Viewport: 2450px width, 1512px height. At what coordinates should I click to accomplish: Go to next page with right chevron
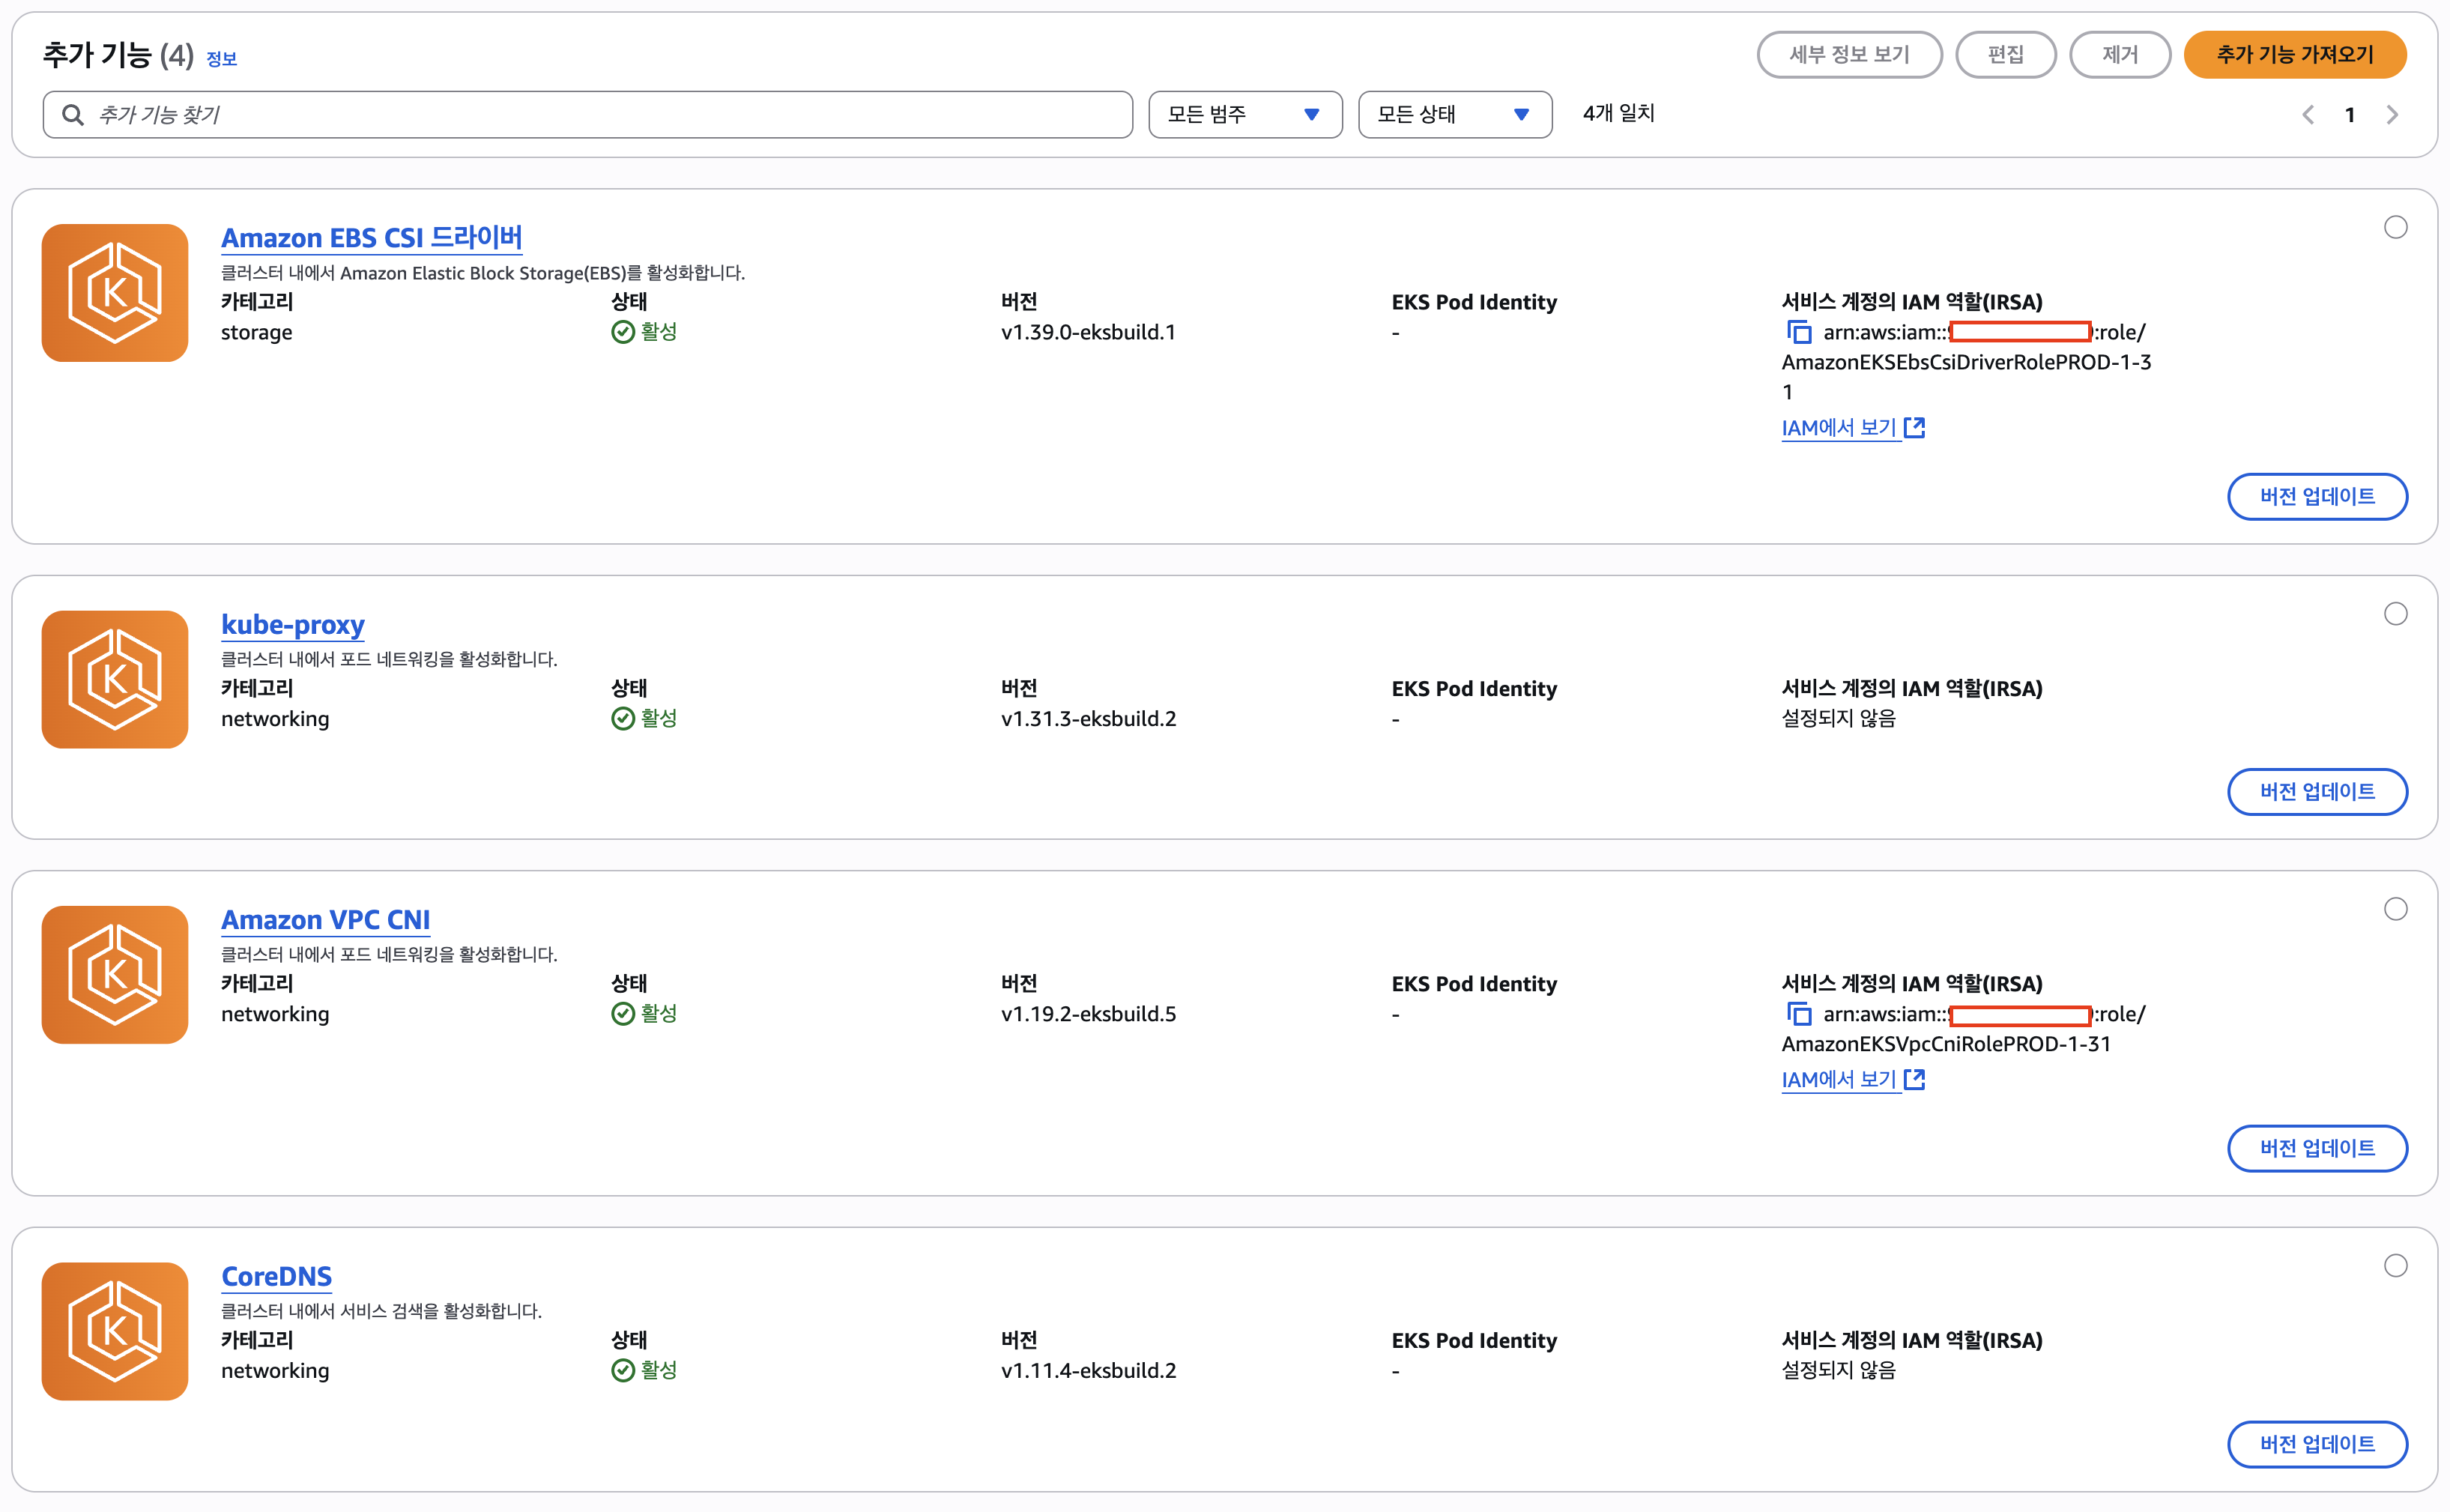[2392, 115]
